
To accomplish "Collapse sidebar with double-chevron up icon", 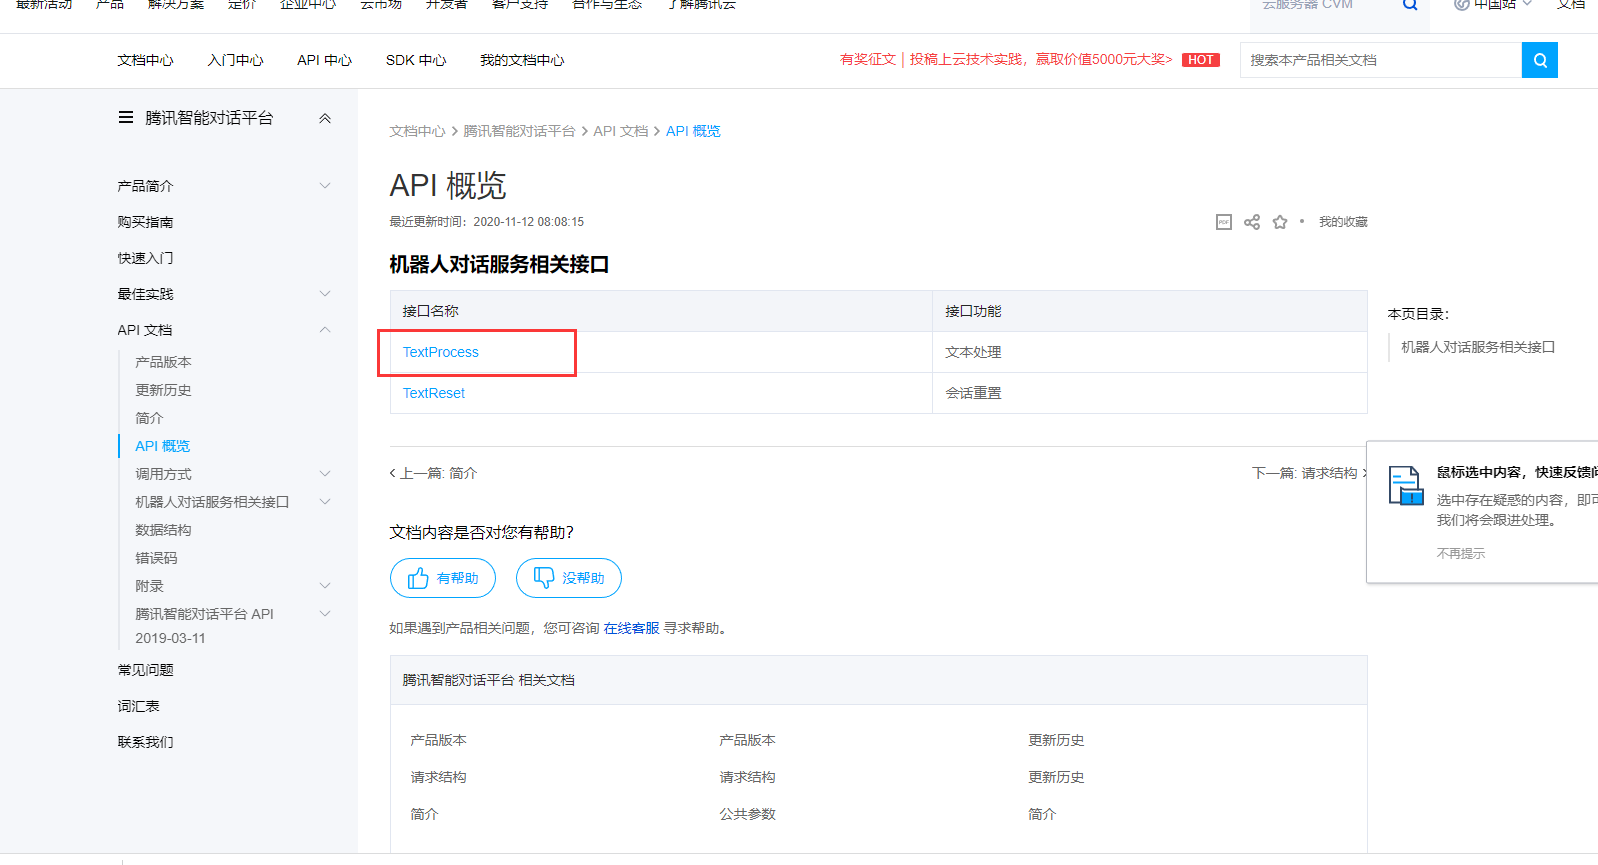I will pyautogui.click(x=325, y=118).
